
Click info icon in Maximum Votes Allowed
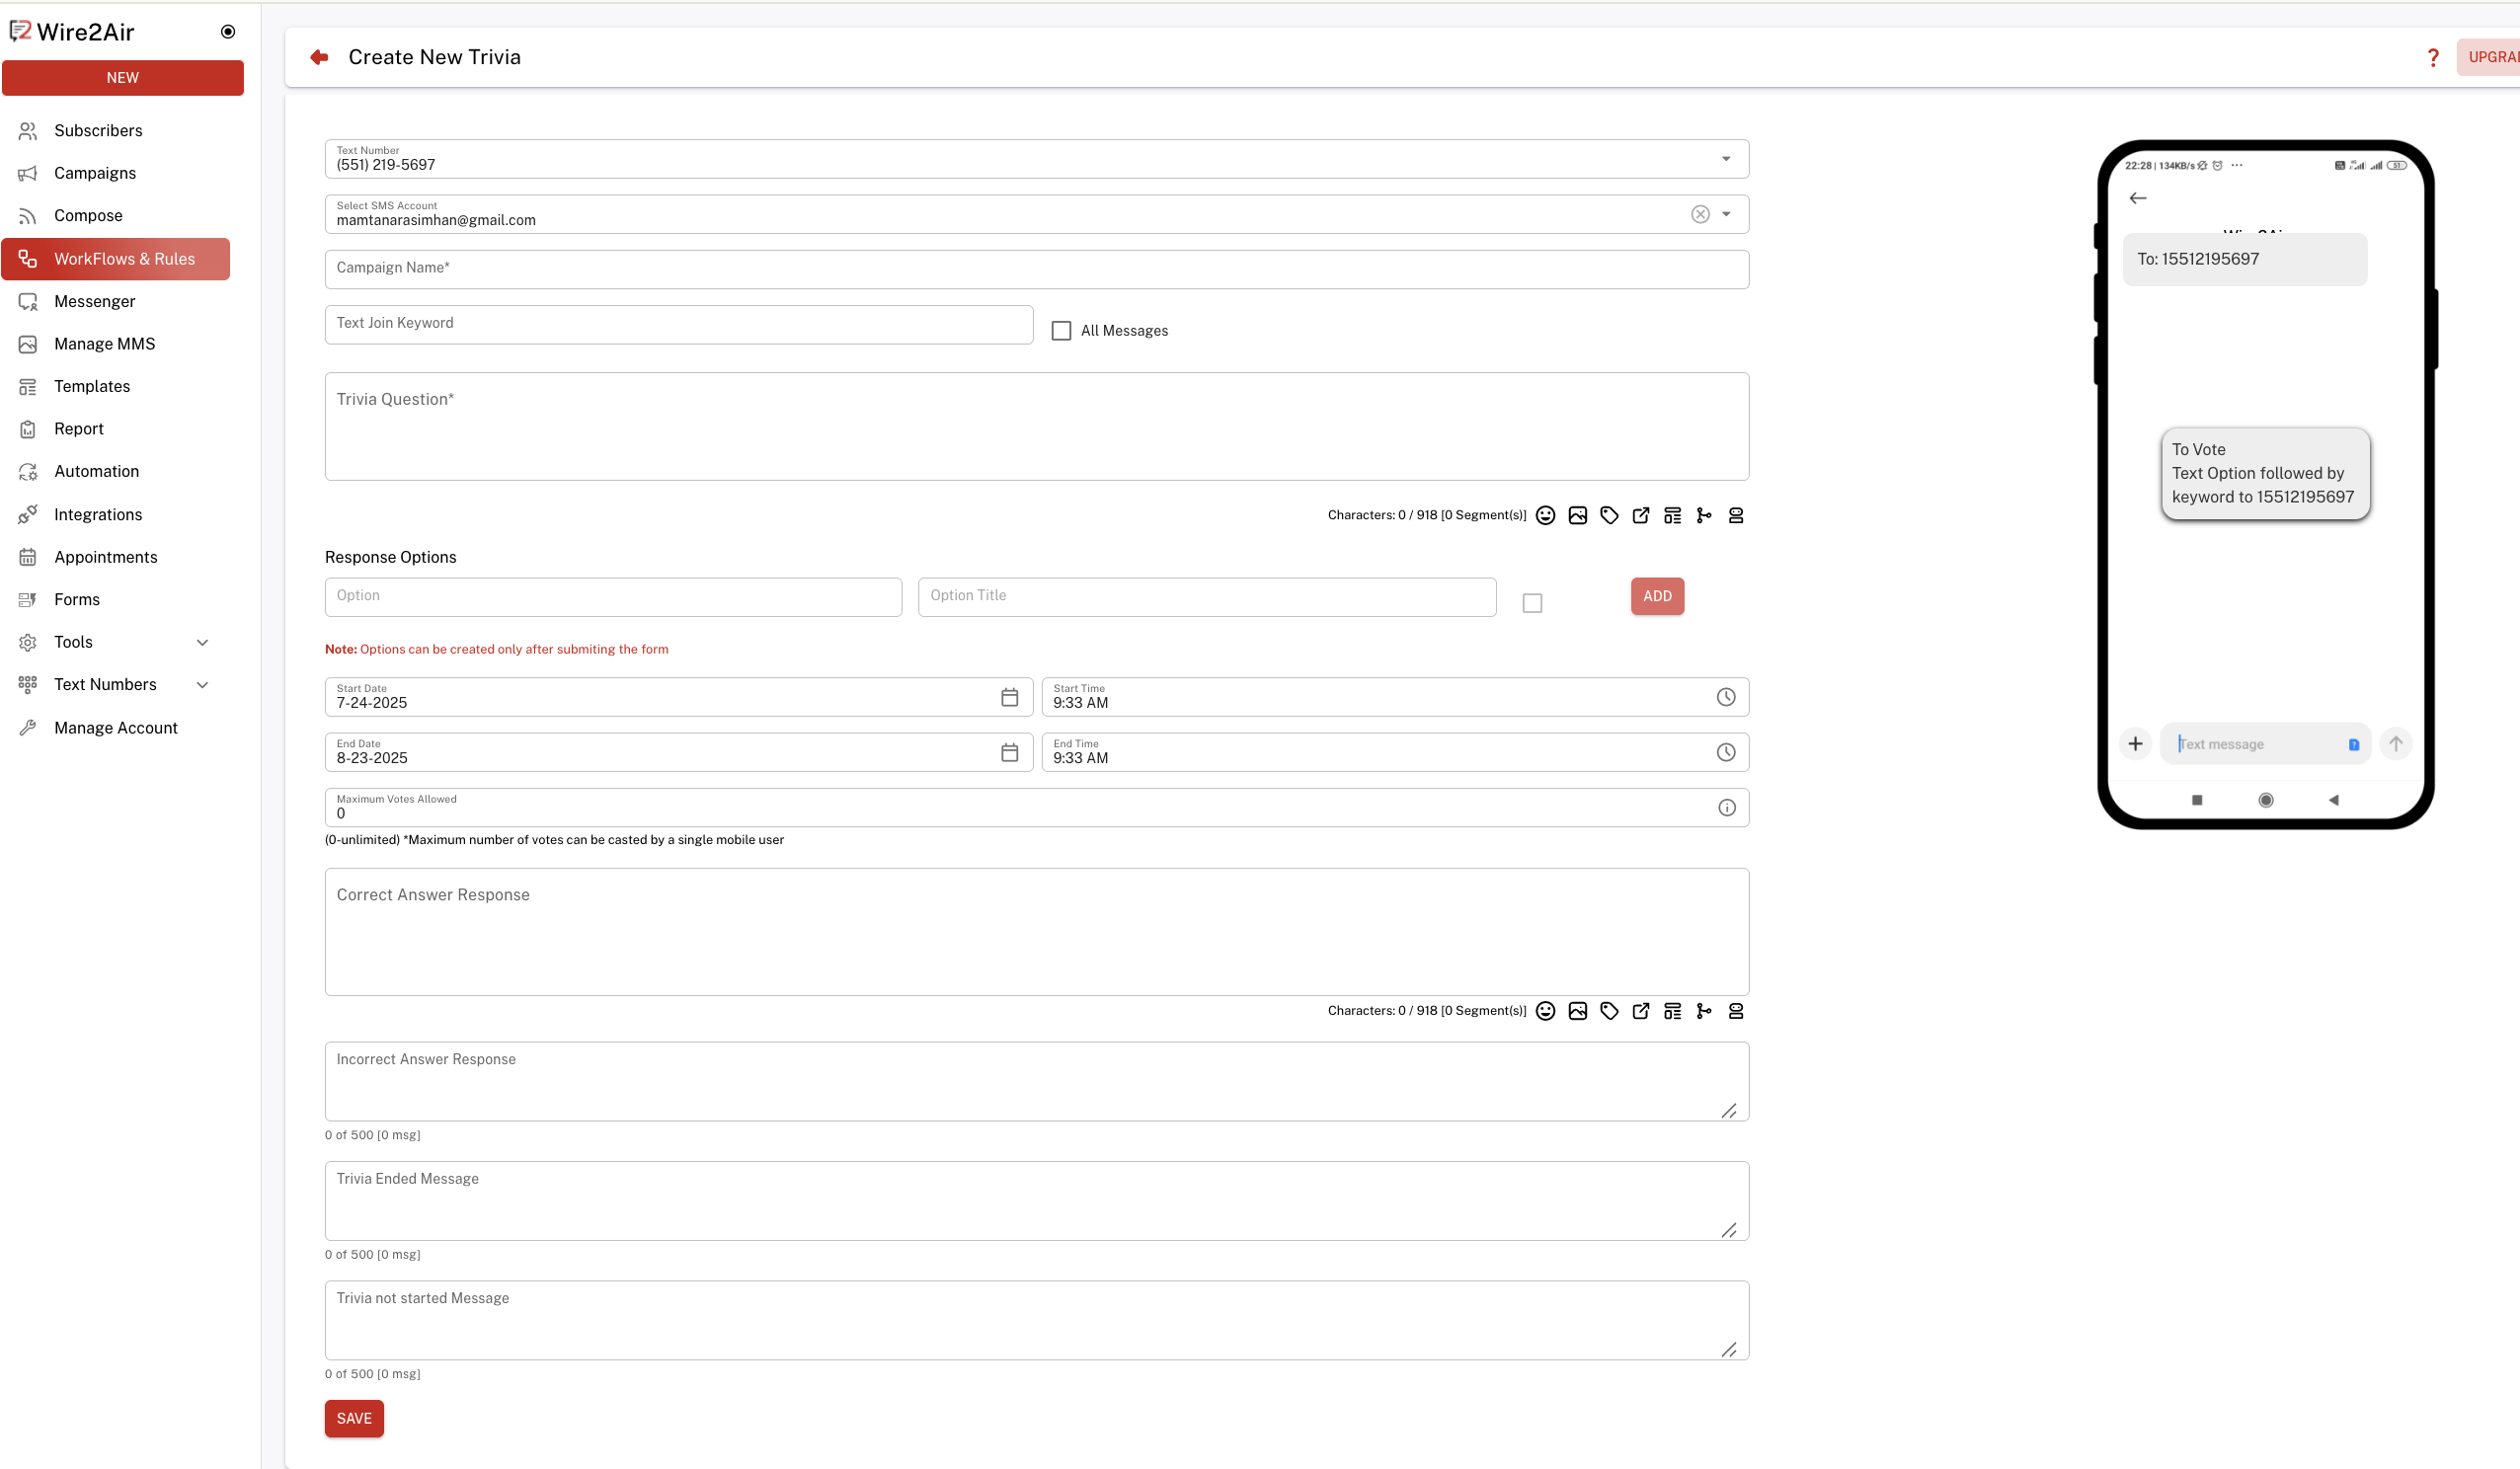(x=1726, y=808)
